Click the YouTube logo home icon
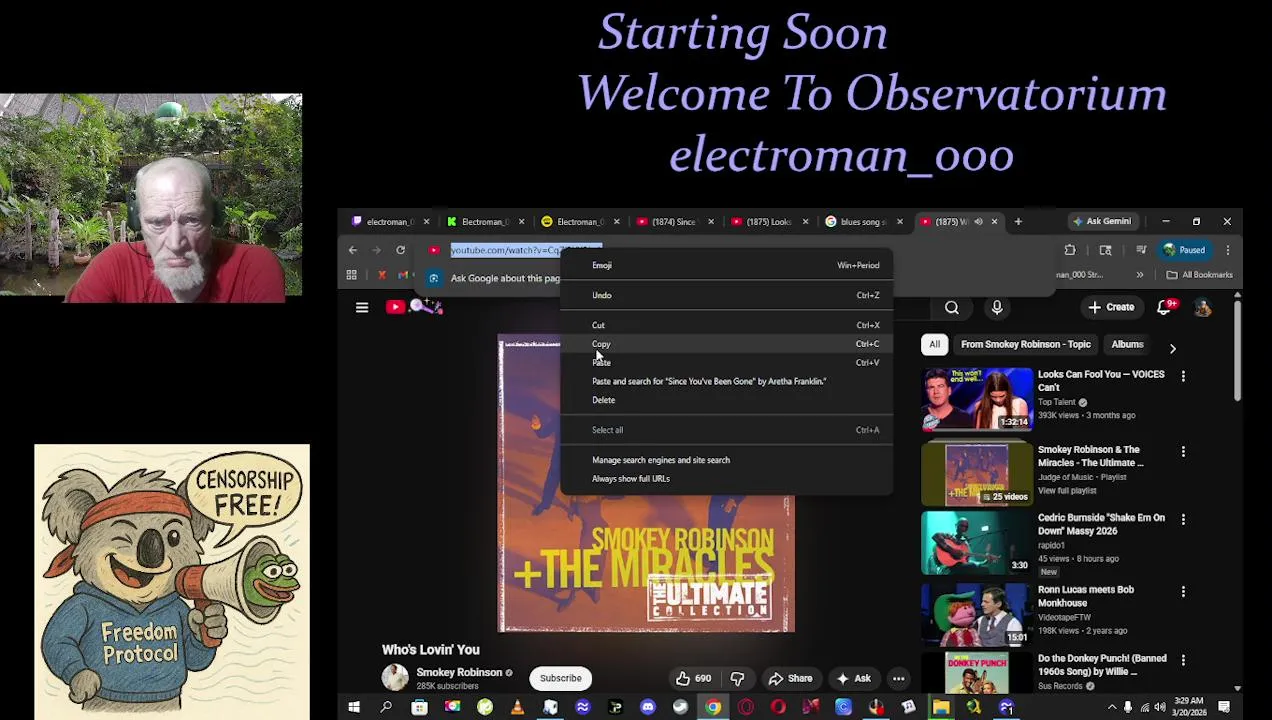 click(396, 307)
